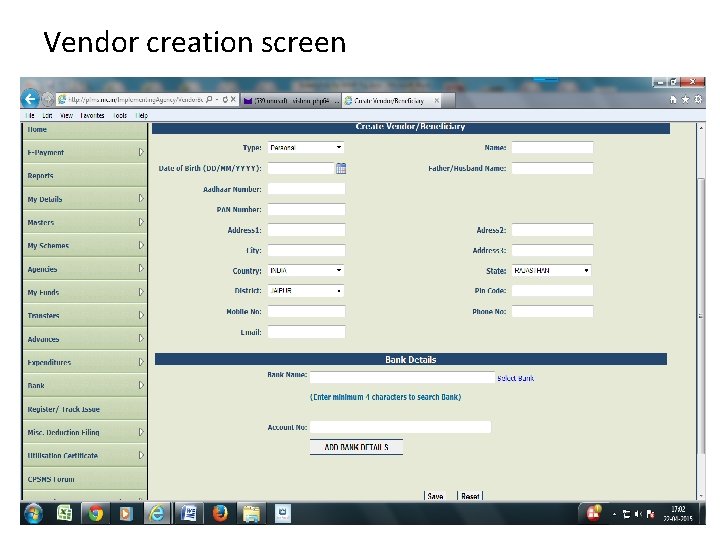The image size is (720, 540).
Task: Open Windows Start button
Action: pos(33,513)
